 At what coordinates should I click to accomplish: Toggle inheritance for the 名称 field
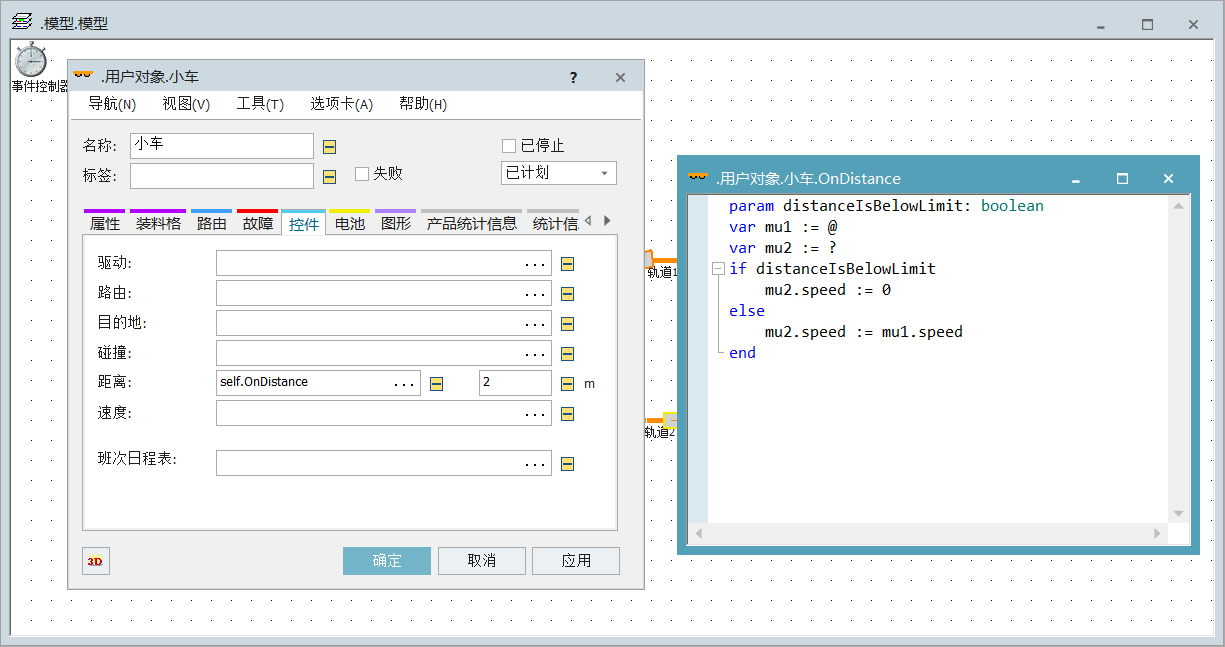(329, 147)
